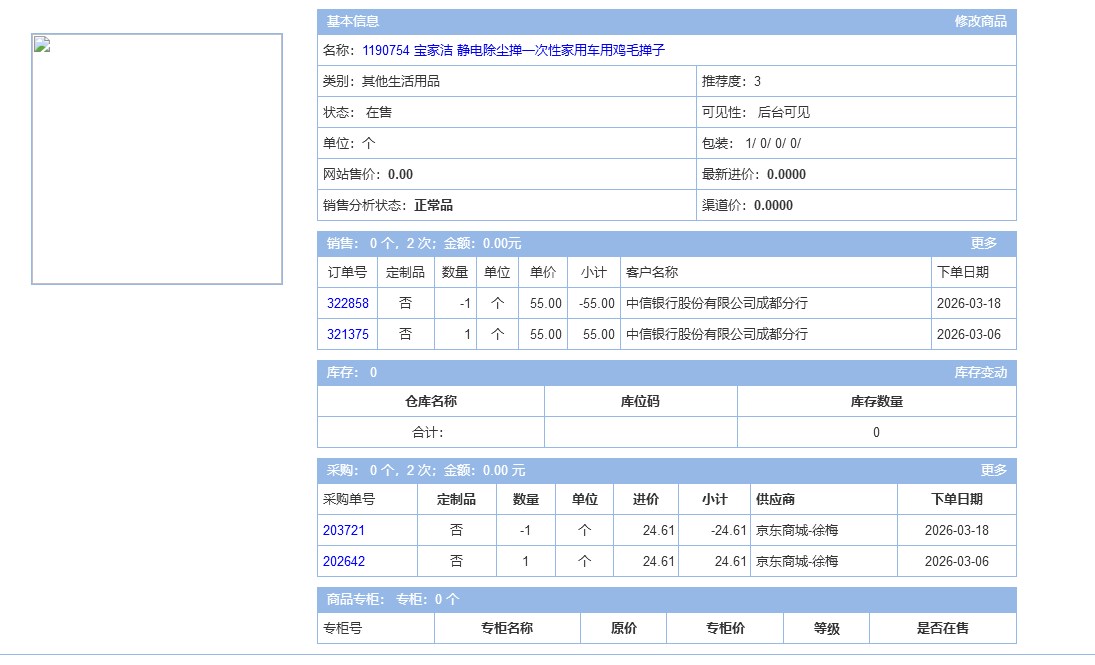The height and width of the screenshot is (665, 1095).
Task: Open purchase order 203721
Action: coord(343,531)
